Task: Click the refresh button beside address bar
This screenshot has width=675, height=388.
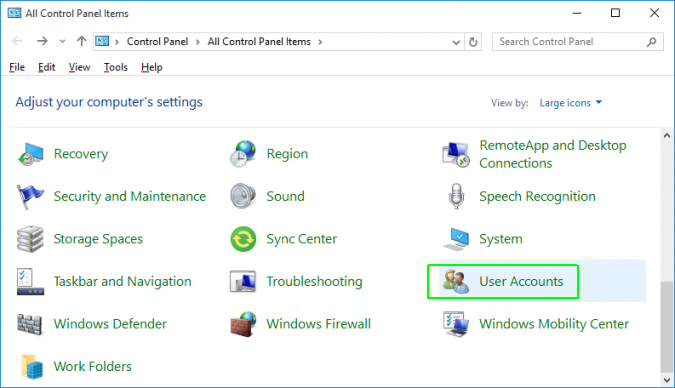Action: click(x=473, y=42)
